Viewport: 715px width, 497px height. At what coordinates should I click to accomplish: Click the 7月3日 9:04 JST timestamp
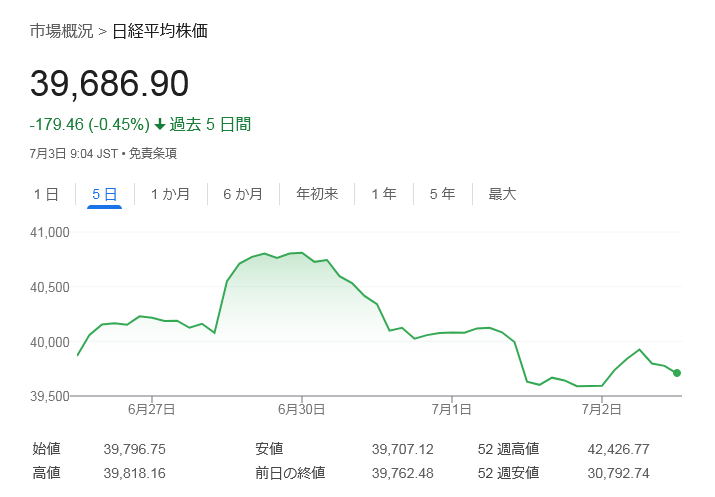pos(73,153)
